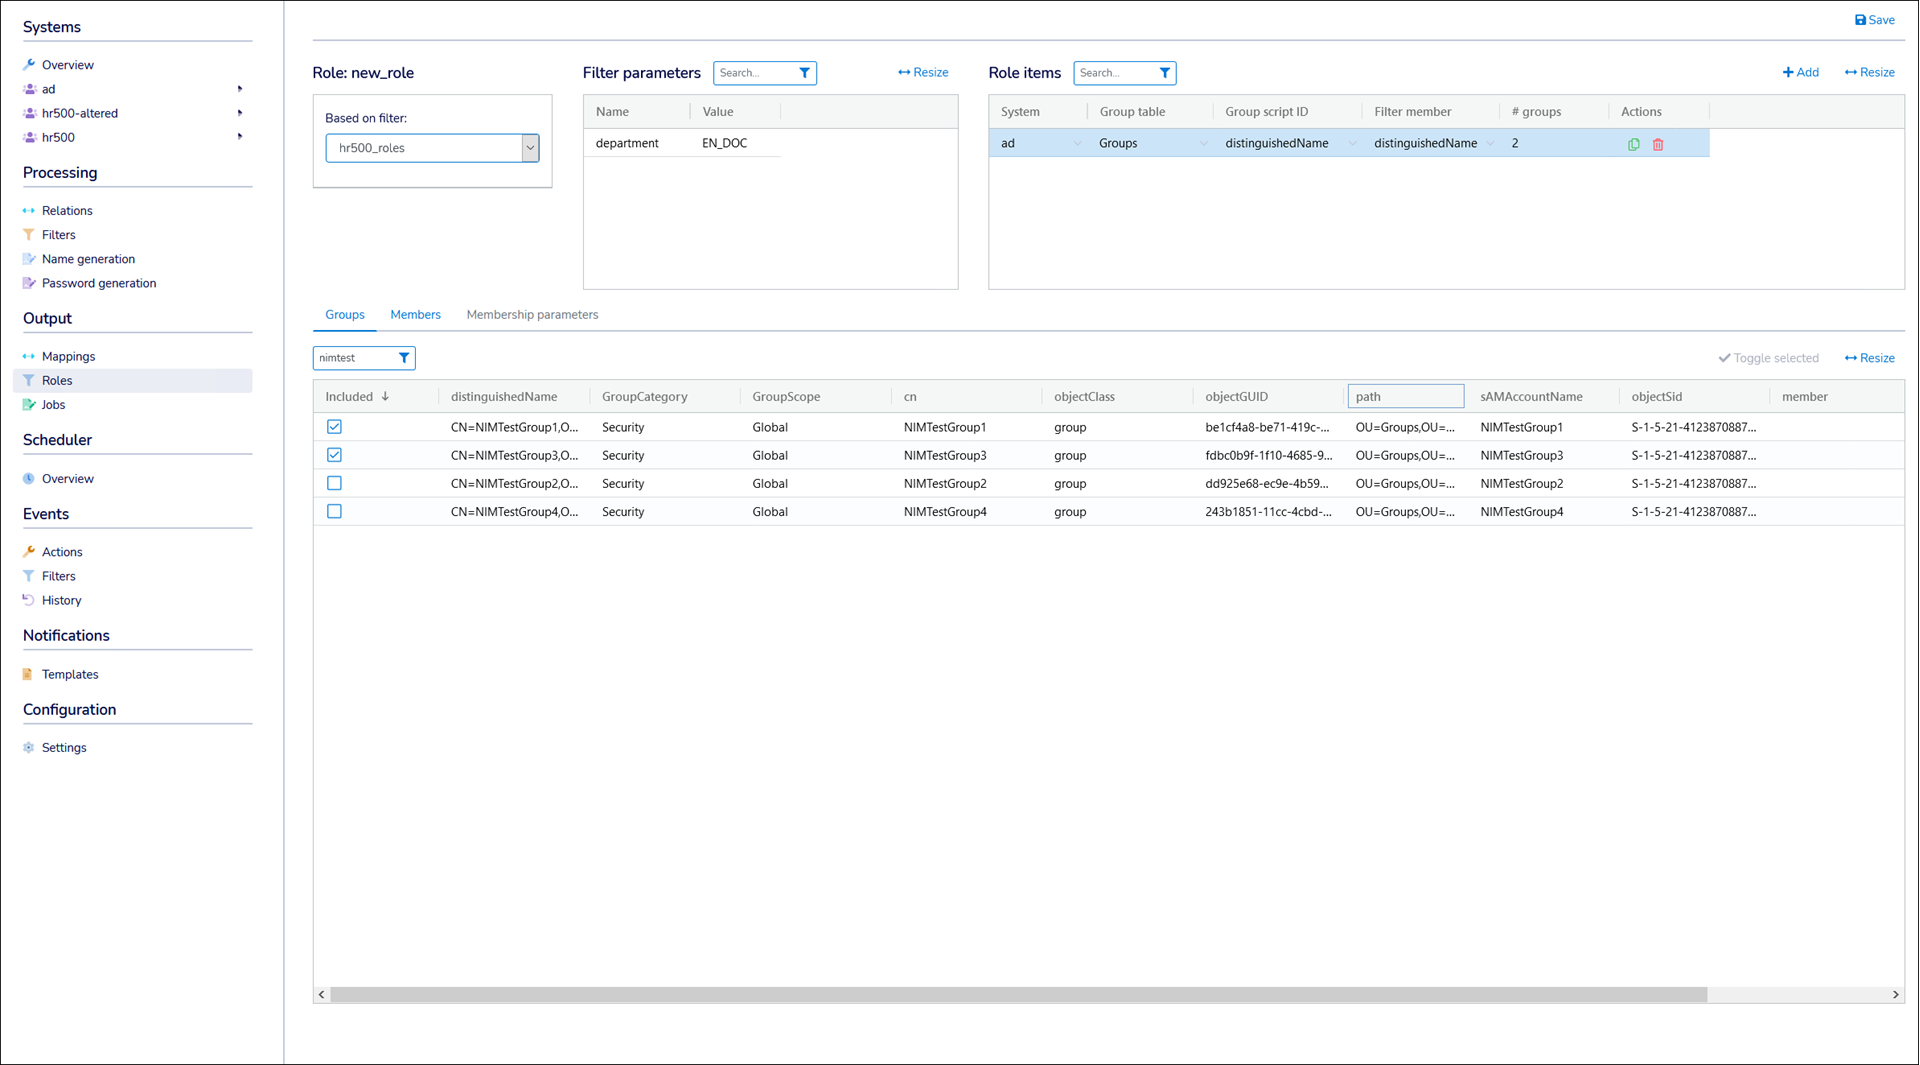Click the sort arrow in Included column

[385, 397]
